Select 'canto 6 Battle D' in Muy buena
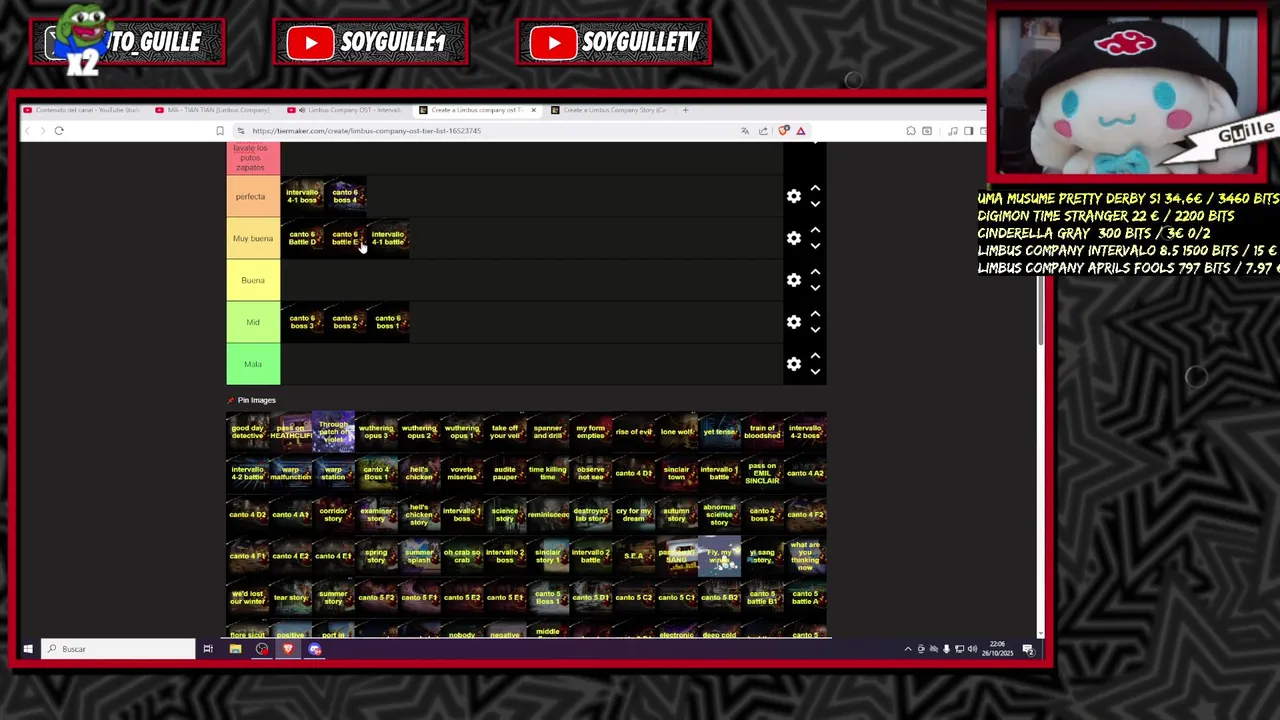Screen dimensions: 1280x720 tap(302, 238)
